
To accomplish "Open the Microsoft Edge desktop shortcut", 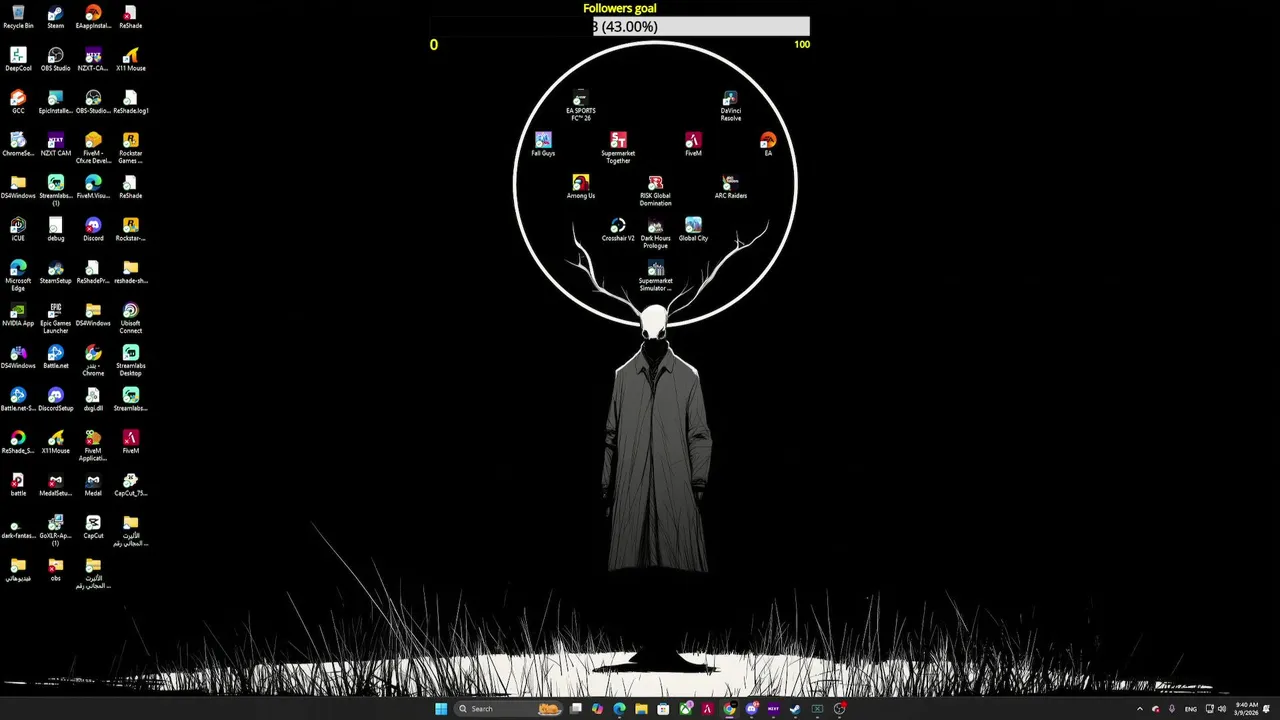I will tap(18, 275).
